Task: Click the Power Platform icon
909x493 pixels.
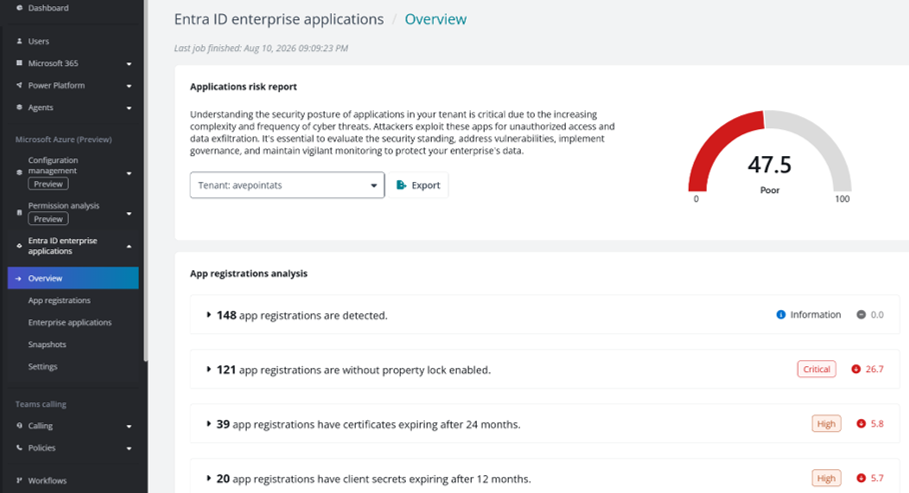Action: (19, 85)
